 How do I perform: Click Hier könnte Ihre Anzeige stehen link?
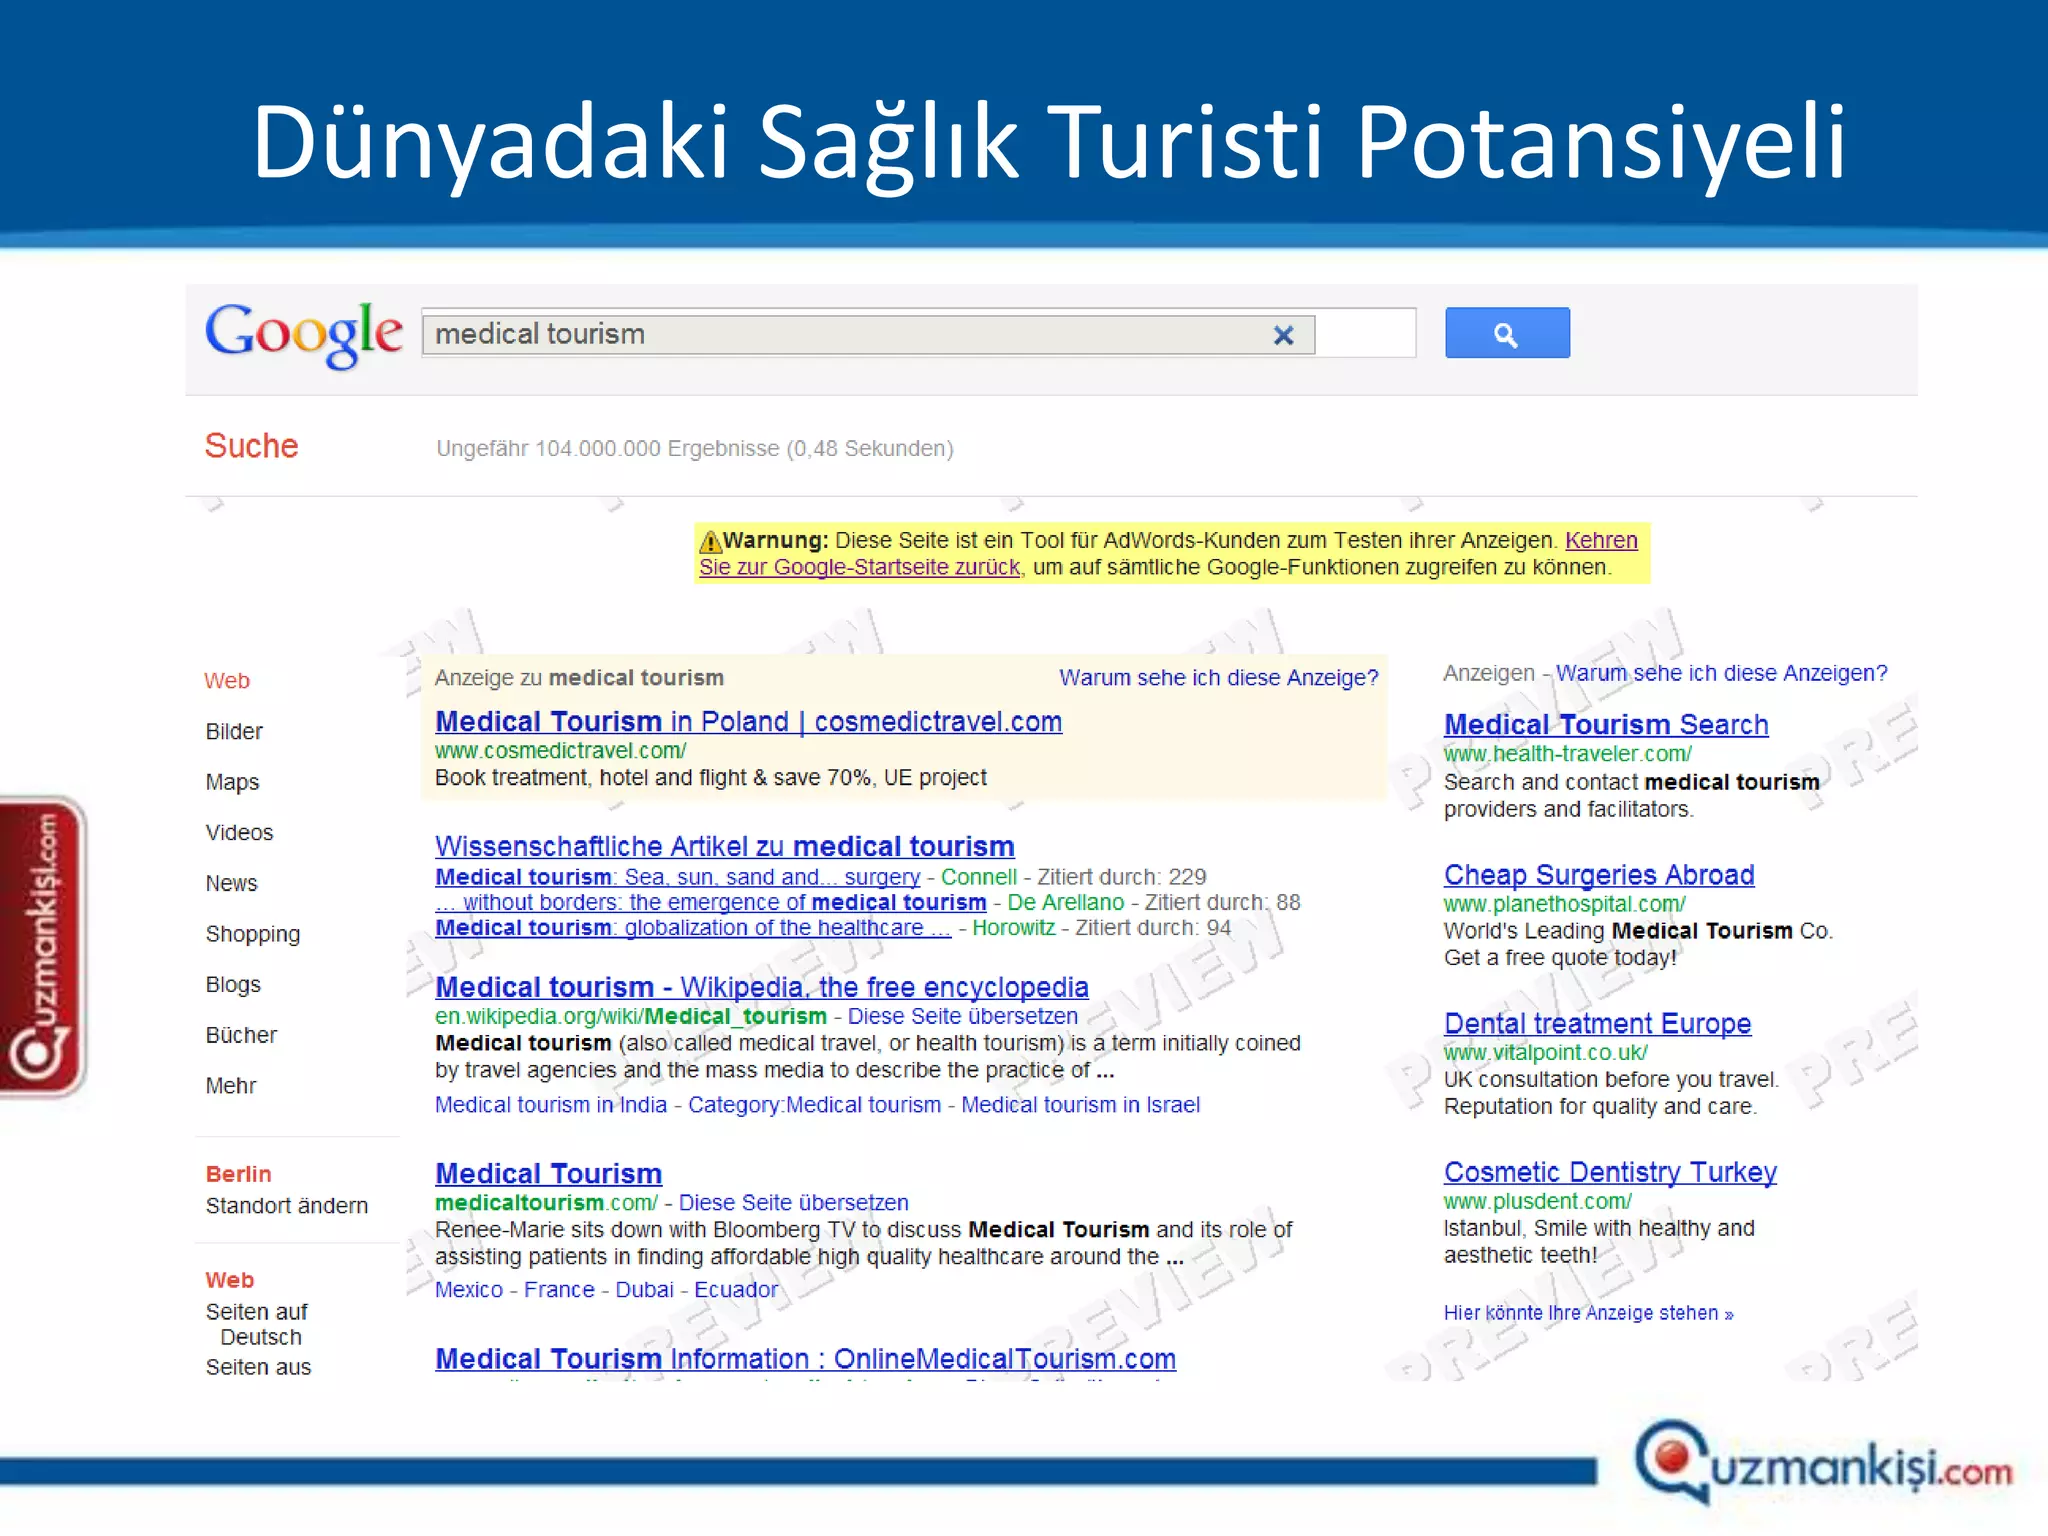tap(1588, 1313)
